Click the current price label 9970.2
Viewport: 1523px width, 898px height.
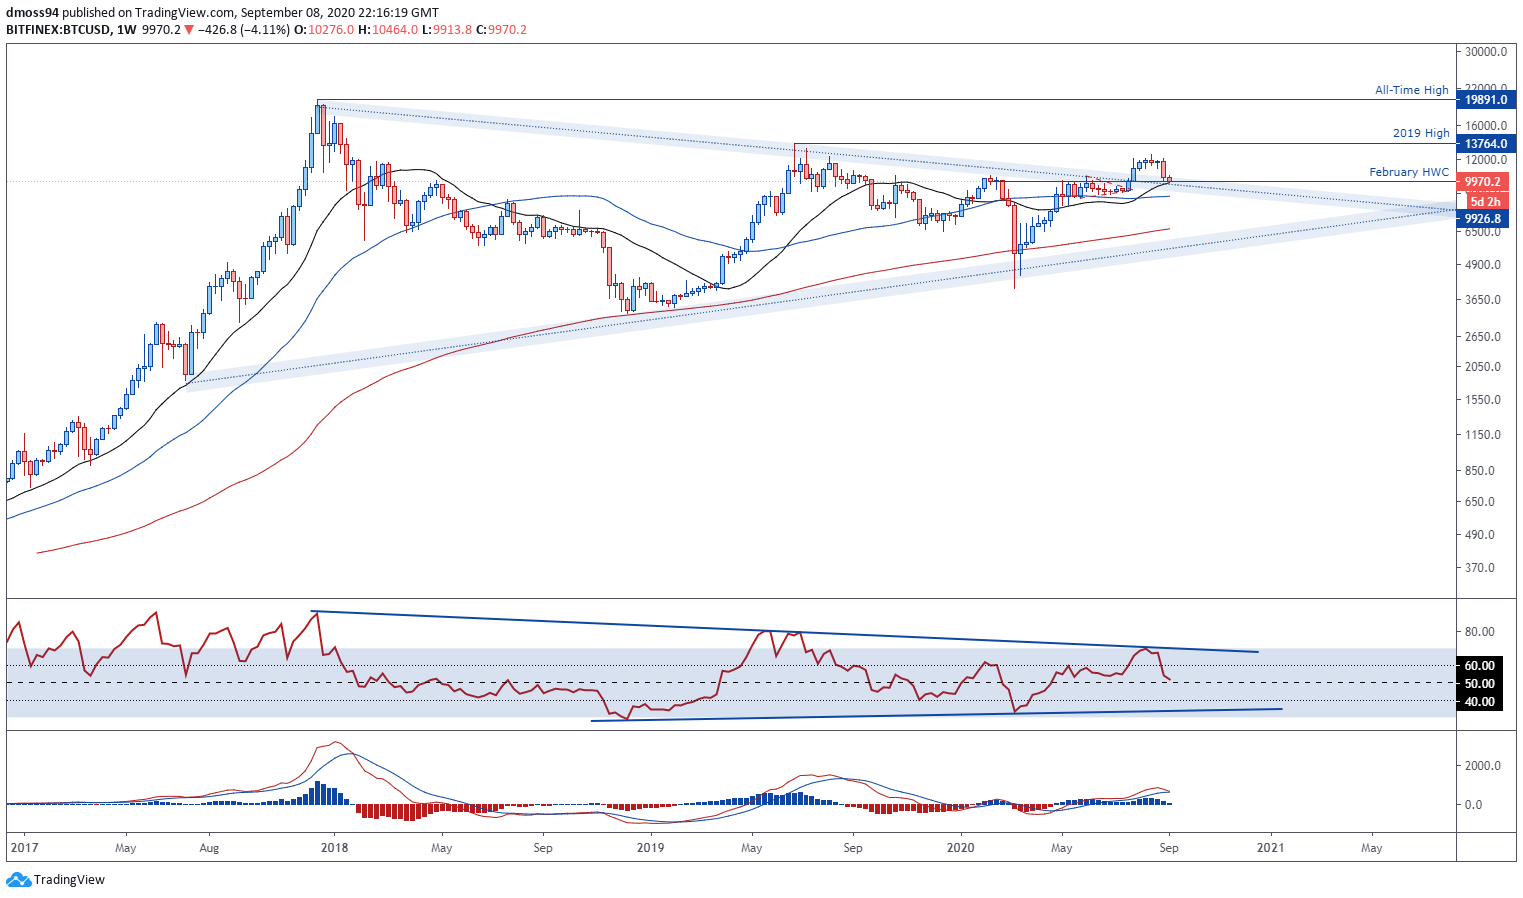point(1485,182)
